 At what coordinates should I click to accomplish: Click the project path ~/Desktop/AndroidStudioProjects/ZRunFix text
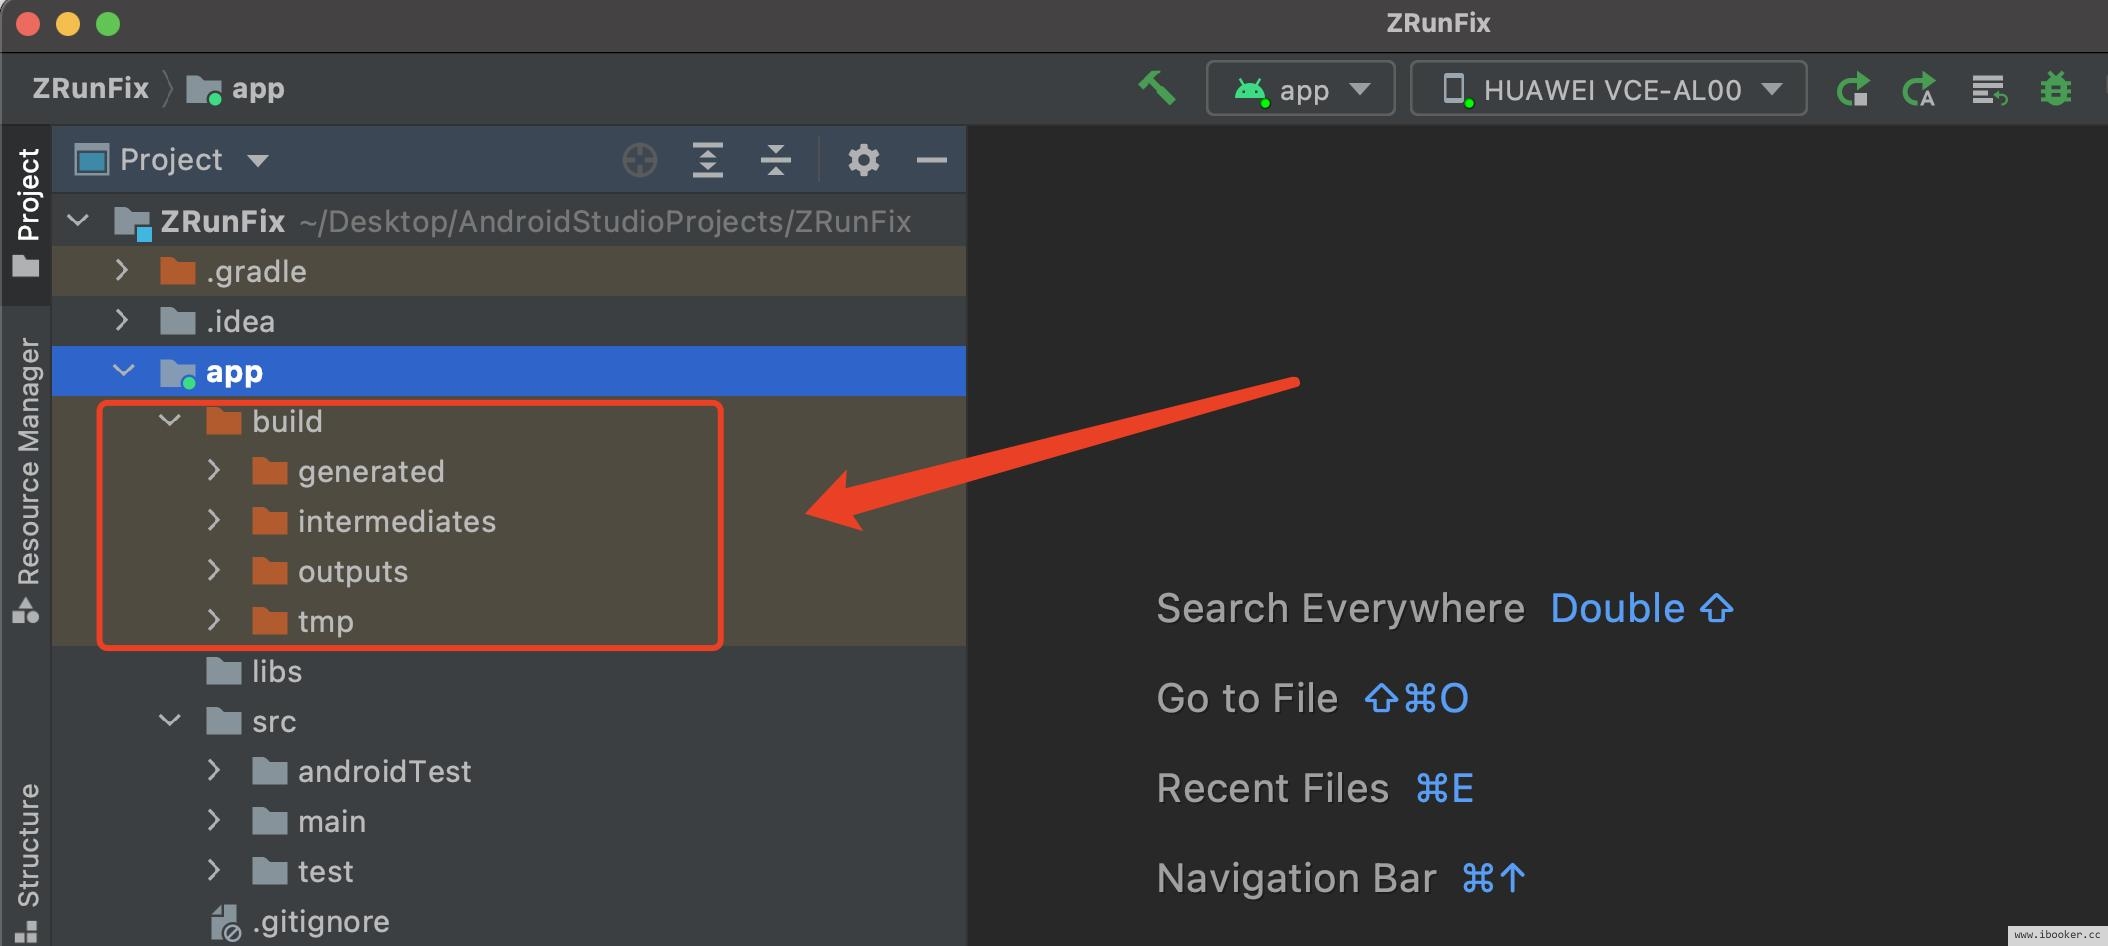[x=605, y=221]
